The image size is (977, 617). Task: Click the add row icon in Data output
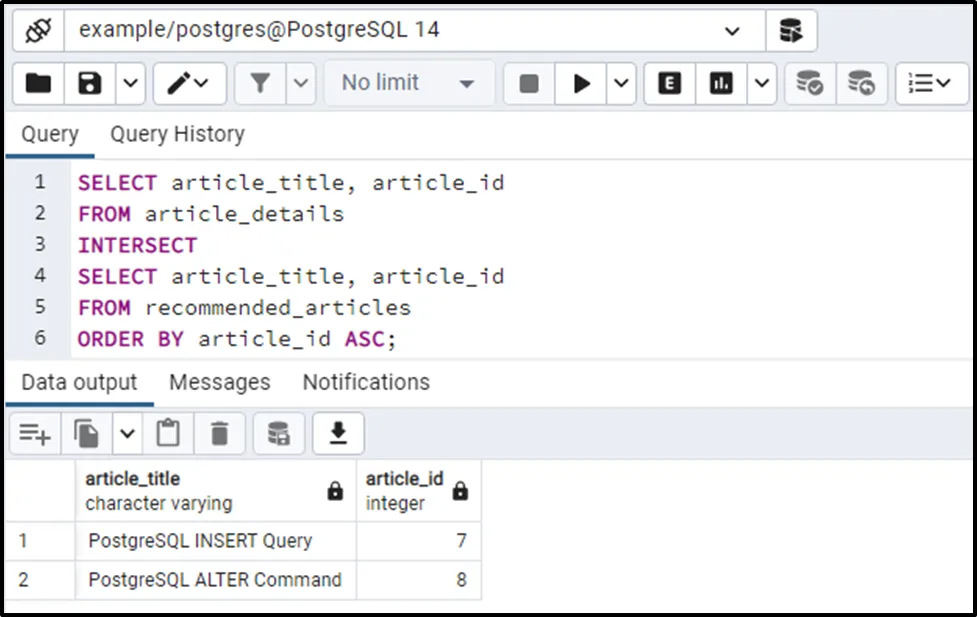(35, 434)
